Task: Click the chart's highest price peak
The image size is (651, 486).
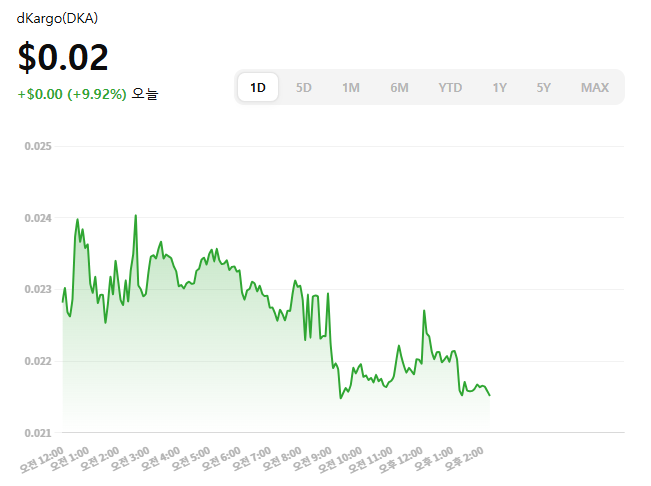Action: click(136, 215)
